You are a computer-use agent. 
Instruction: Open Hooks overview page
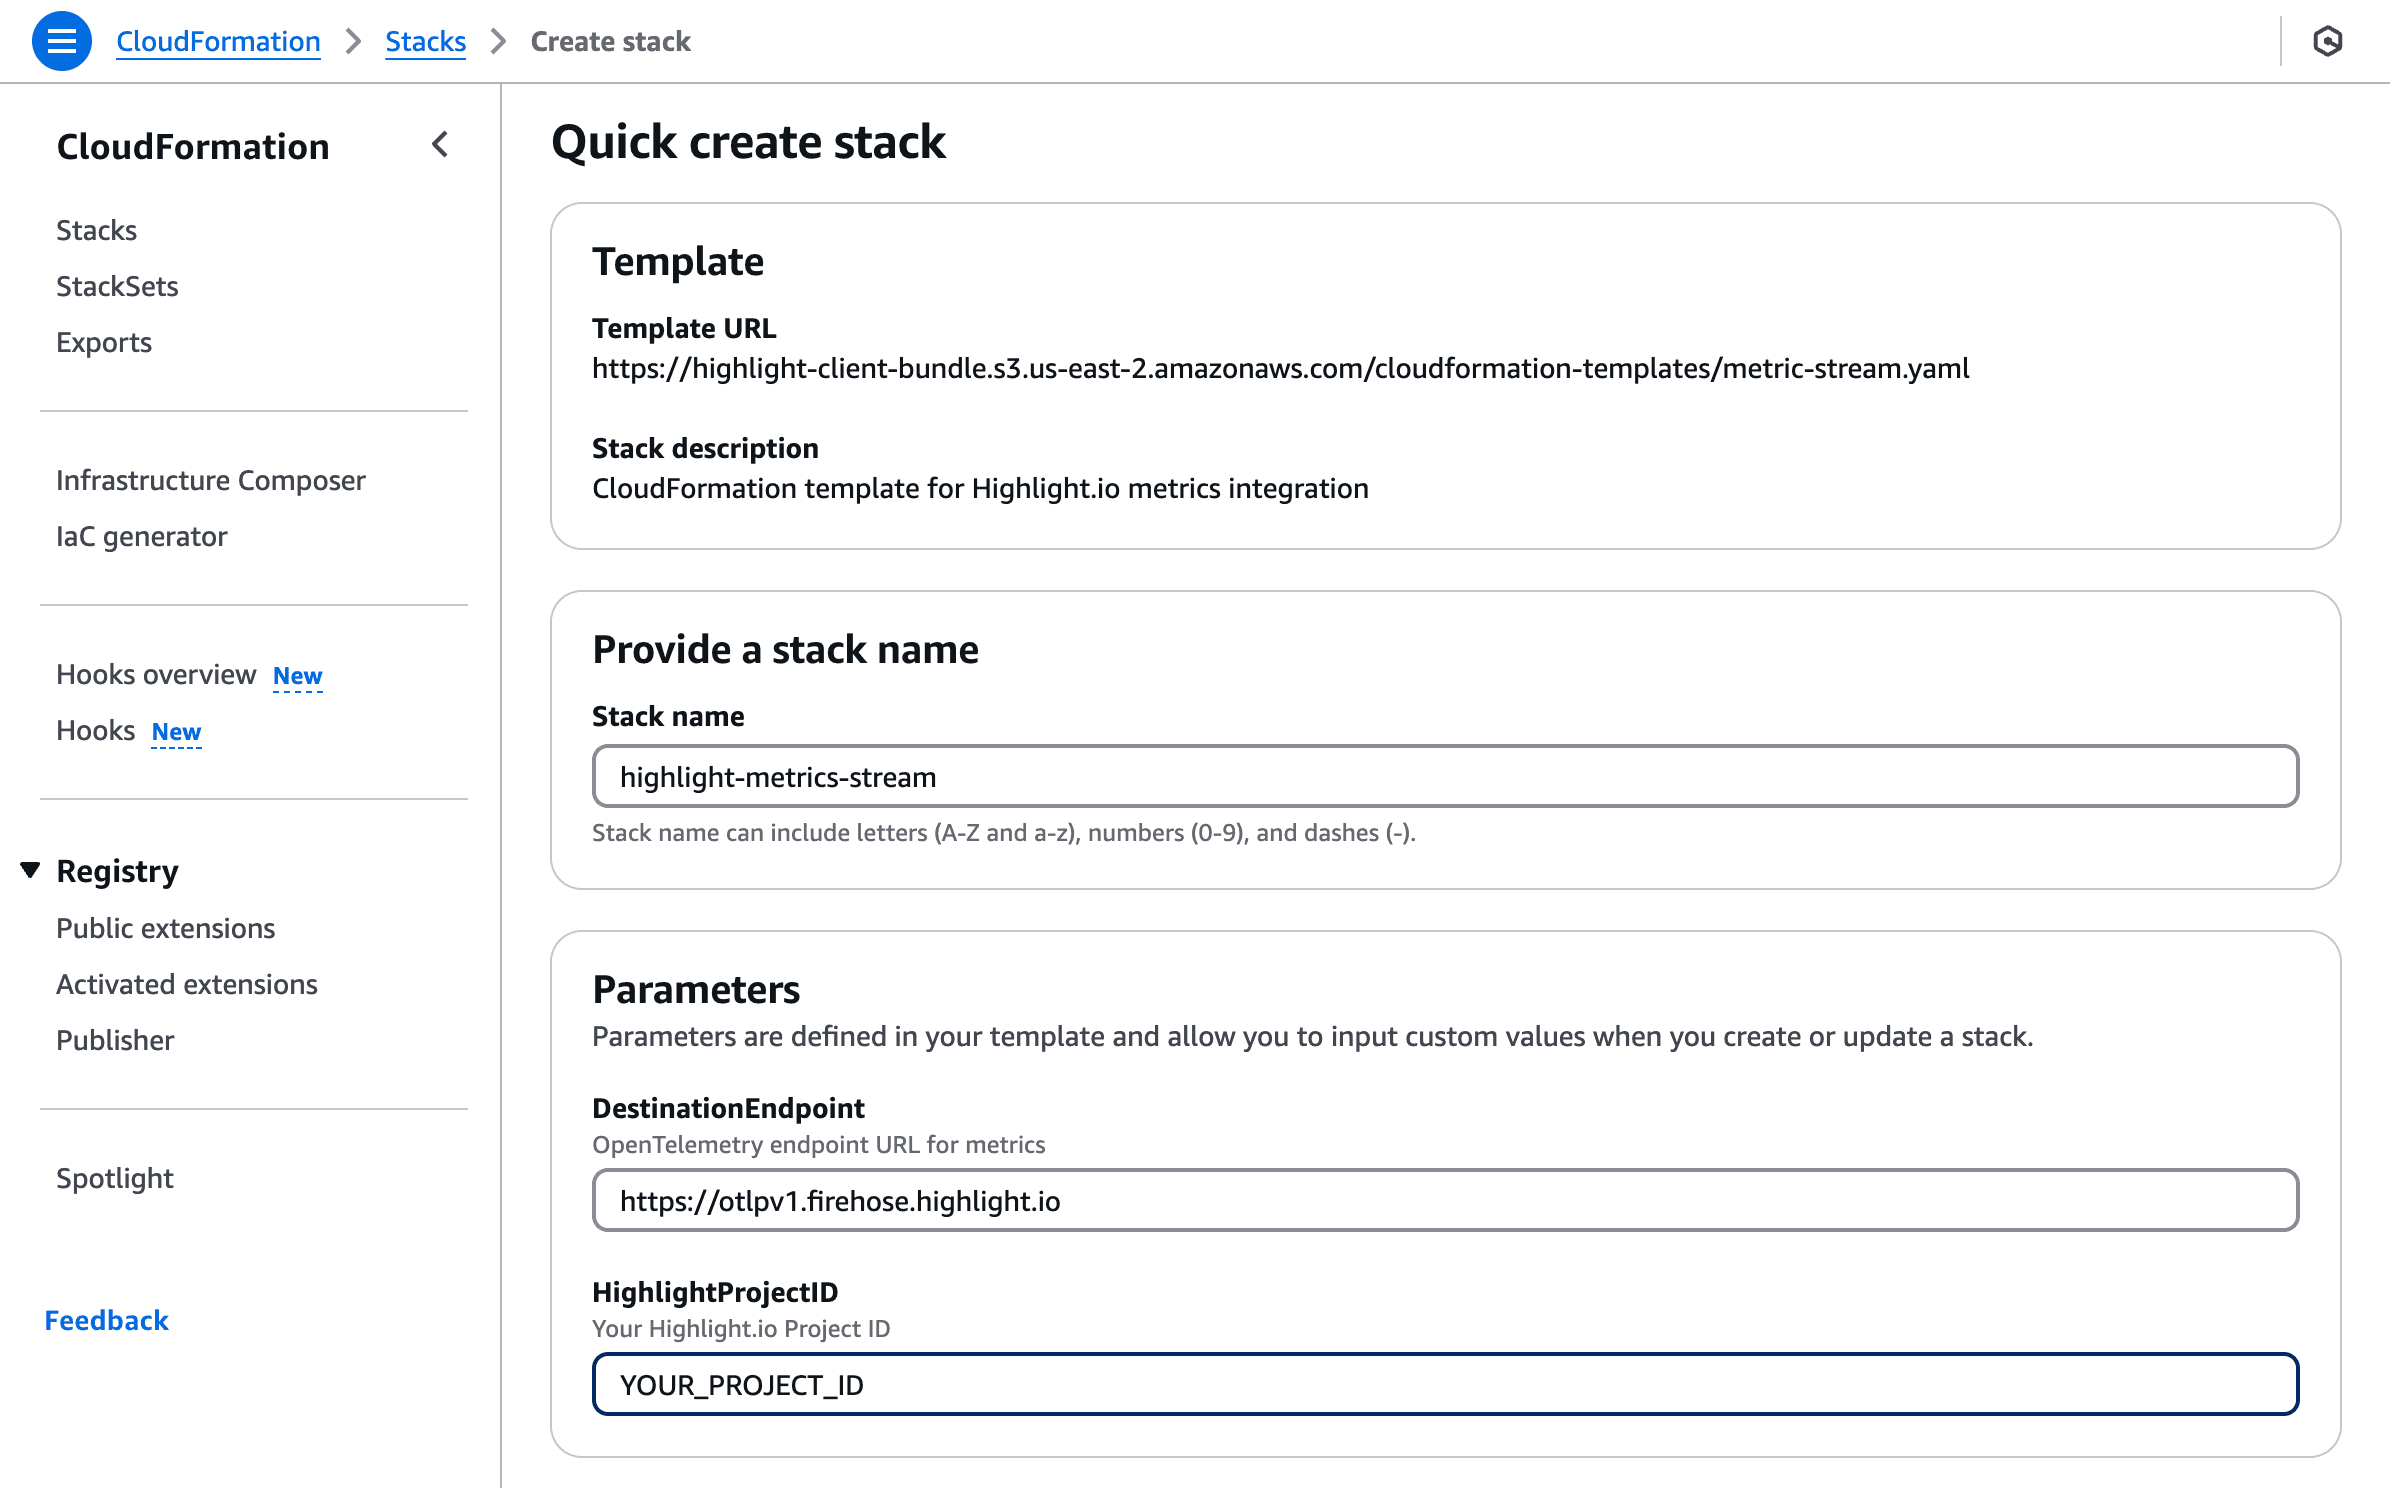pos(156,674)
